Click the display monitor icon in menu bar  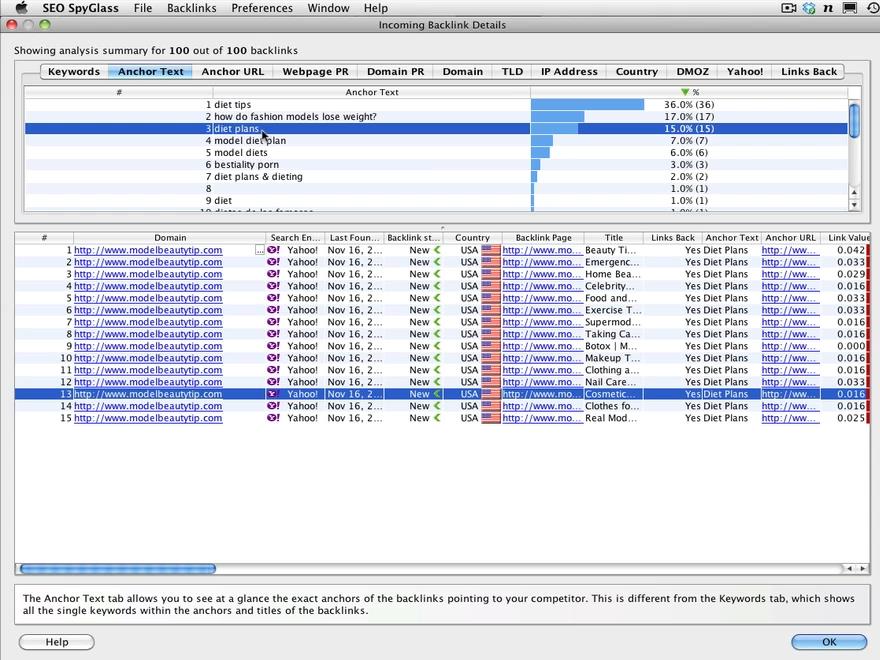850,8
